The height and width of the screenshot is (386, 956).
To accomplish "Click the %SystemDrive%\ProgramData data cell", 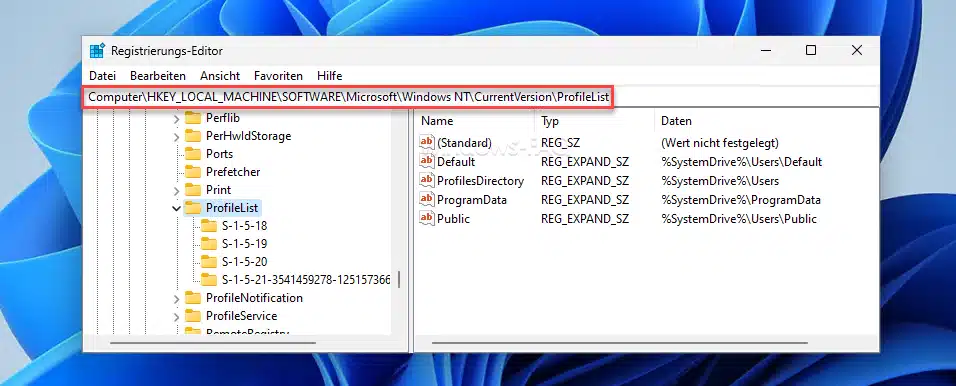I will coord(741,200).
